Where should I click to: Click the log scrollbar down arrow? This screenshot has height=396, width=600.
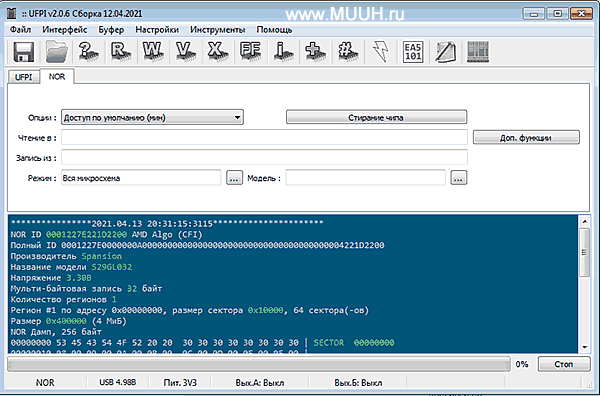tap(585, 347)
